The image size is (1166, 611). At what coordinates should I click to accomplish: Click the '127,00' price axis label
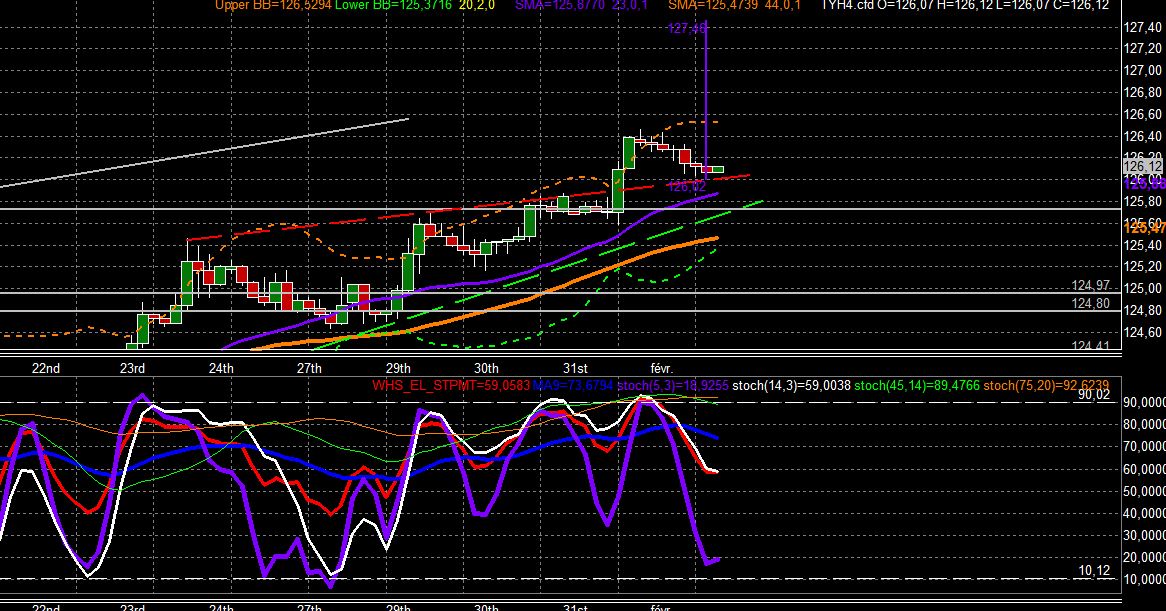pos(1142,71)
